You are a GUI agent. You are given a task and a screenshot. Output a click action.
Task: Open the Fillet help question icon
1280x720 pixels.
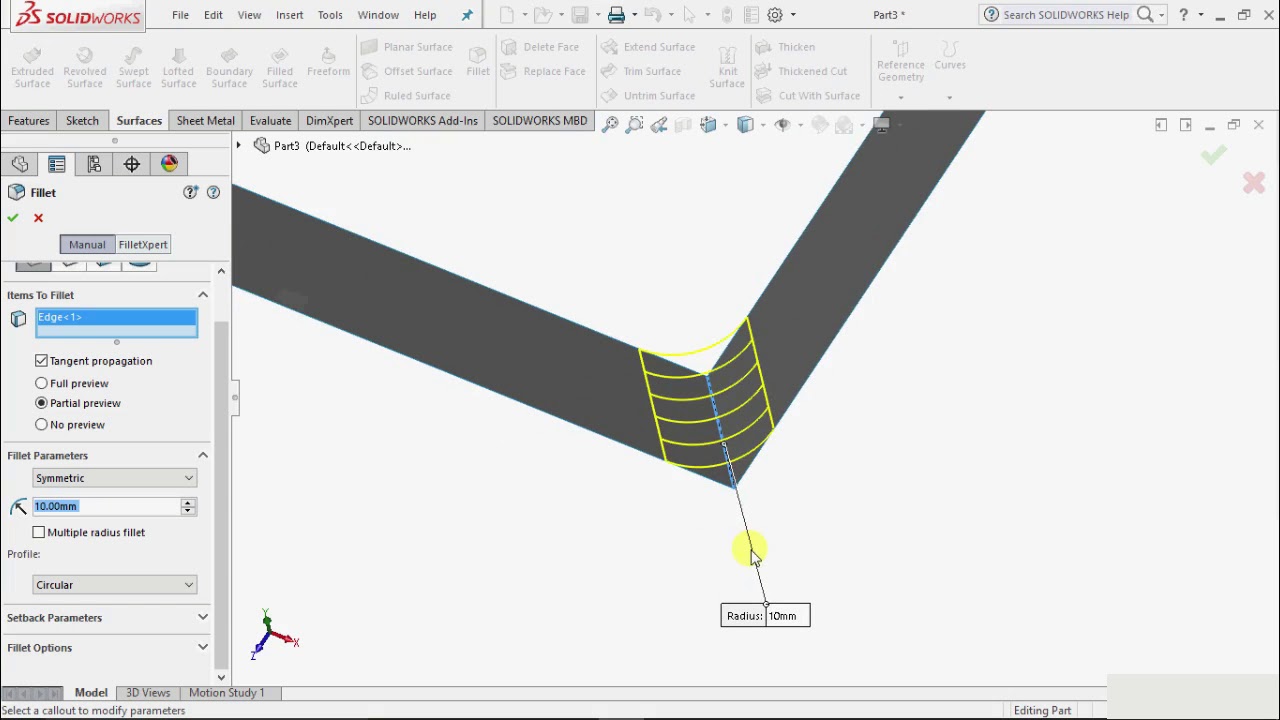click(213, 192)
